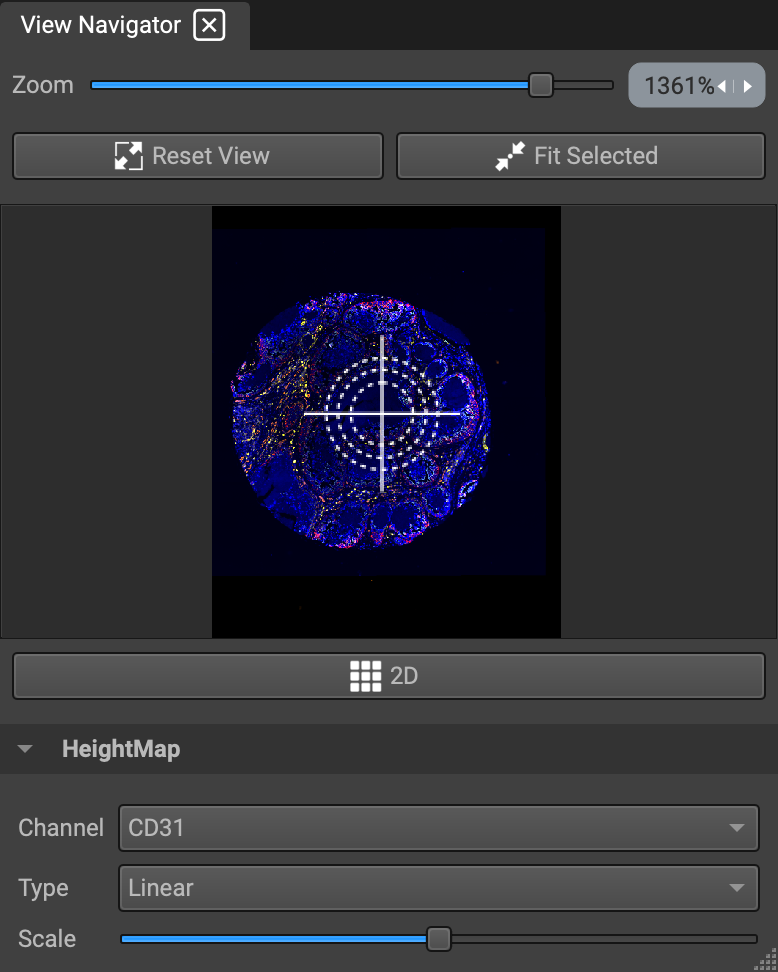Close the View Navigator tab

pos(209,26)
